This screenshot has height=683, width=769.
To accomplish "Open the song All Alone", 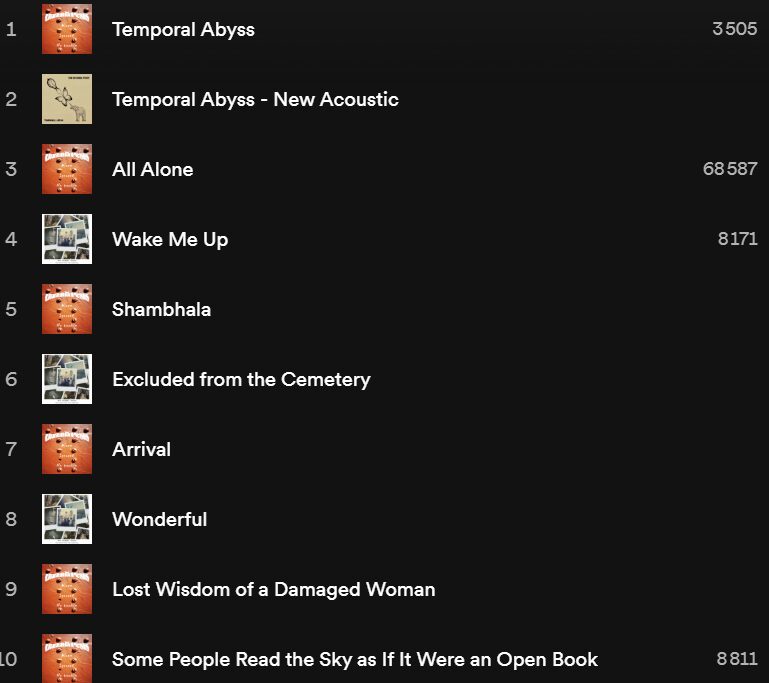I will pyautogui.click(x=153, y=170).
